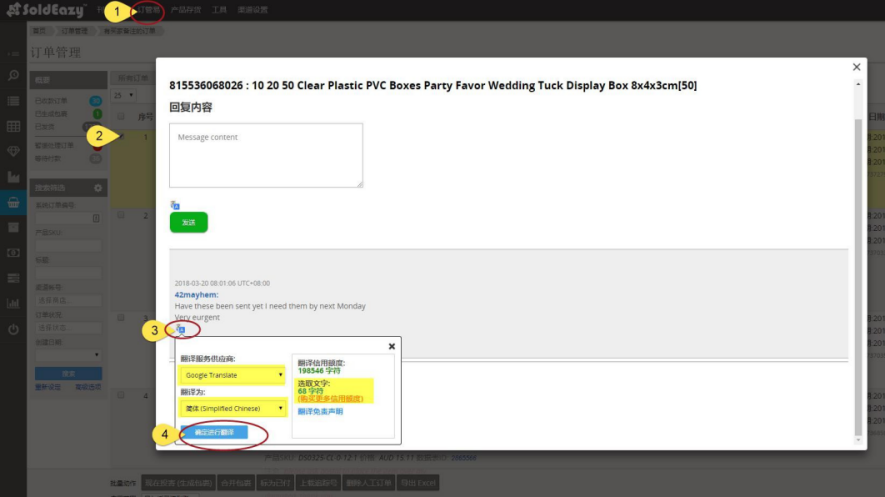The image size is (885, 497).
Task: Click the 导出 Excel button
Action: [x=418, y=483]
